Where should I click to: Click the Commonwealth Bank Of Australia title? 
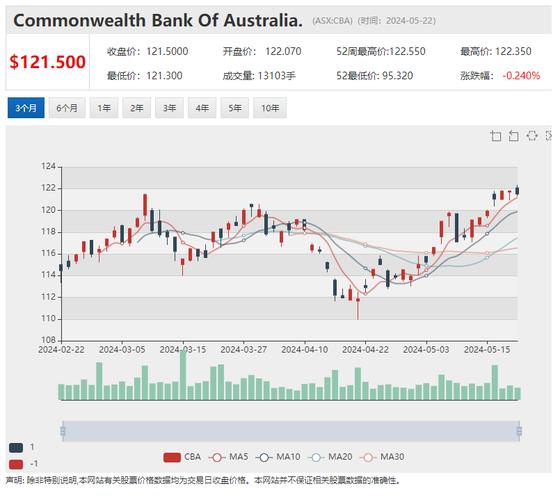click(x=158, y=20)
